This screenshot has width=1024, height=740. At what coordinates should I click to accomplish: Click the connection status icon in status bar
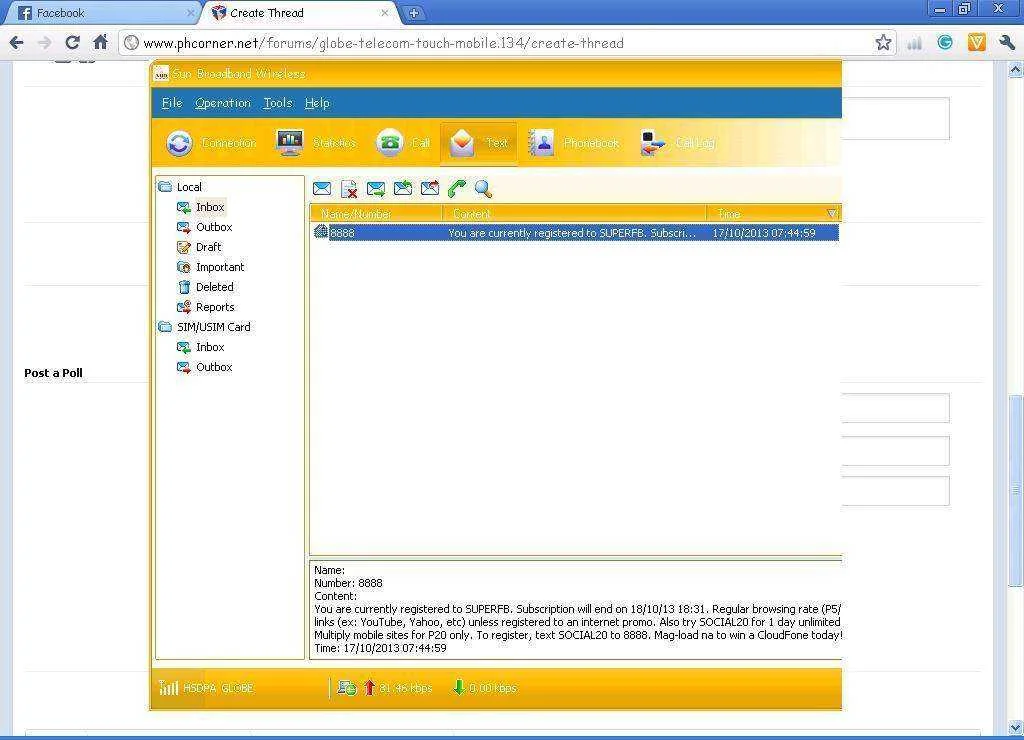(x=346, y=687)
